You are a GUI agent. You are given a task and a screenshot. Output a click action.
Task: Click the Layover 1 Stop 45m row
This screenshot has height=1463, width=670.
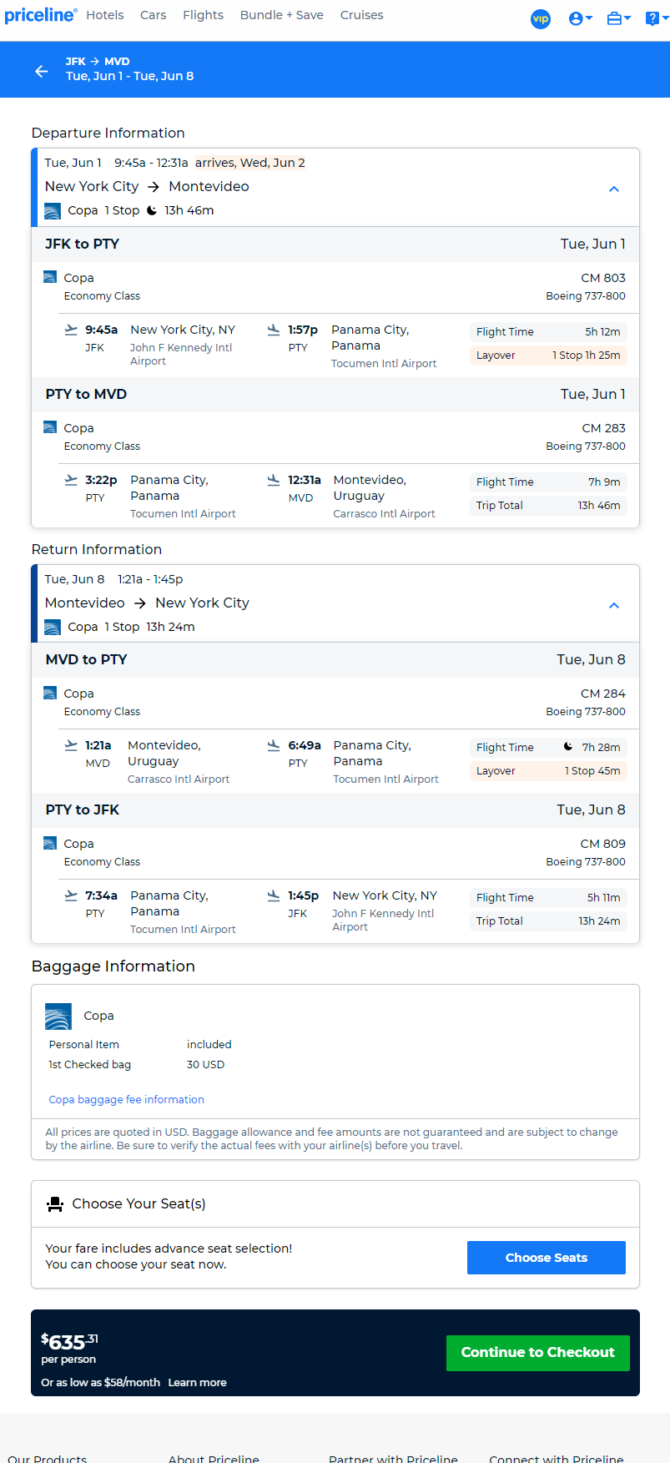548,771
